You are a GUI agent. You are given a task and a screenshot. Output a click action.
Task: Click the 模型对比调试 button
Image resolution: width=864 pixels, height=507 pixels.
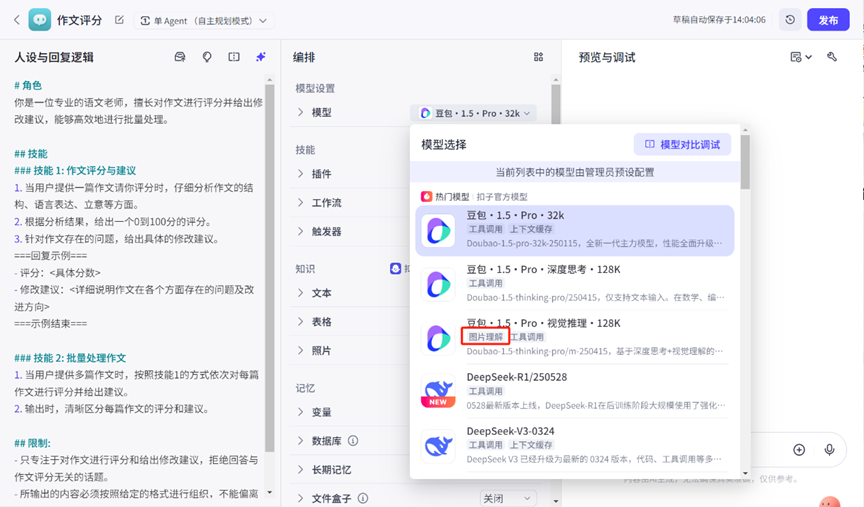[x=682, y=144]
